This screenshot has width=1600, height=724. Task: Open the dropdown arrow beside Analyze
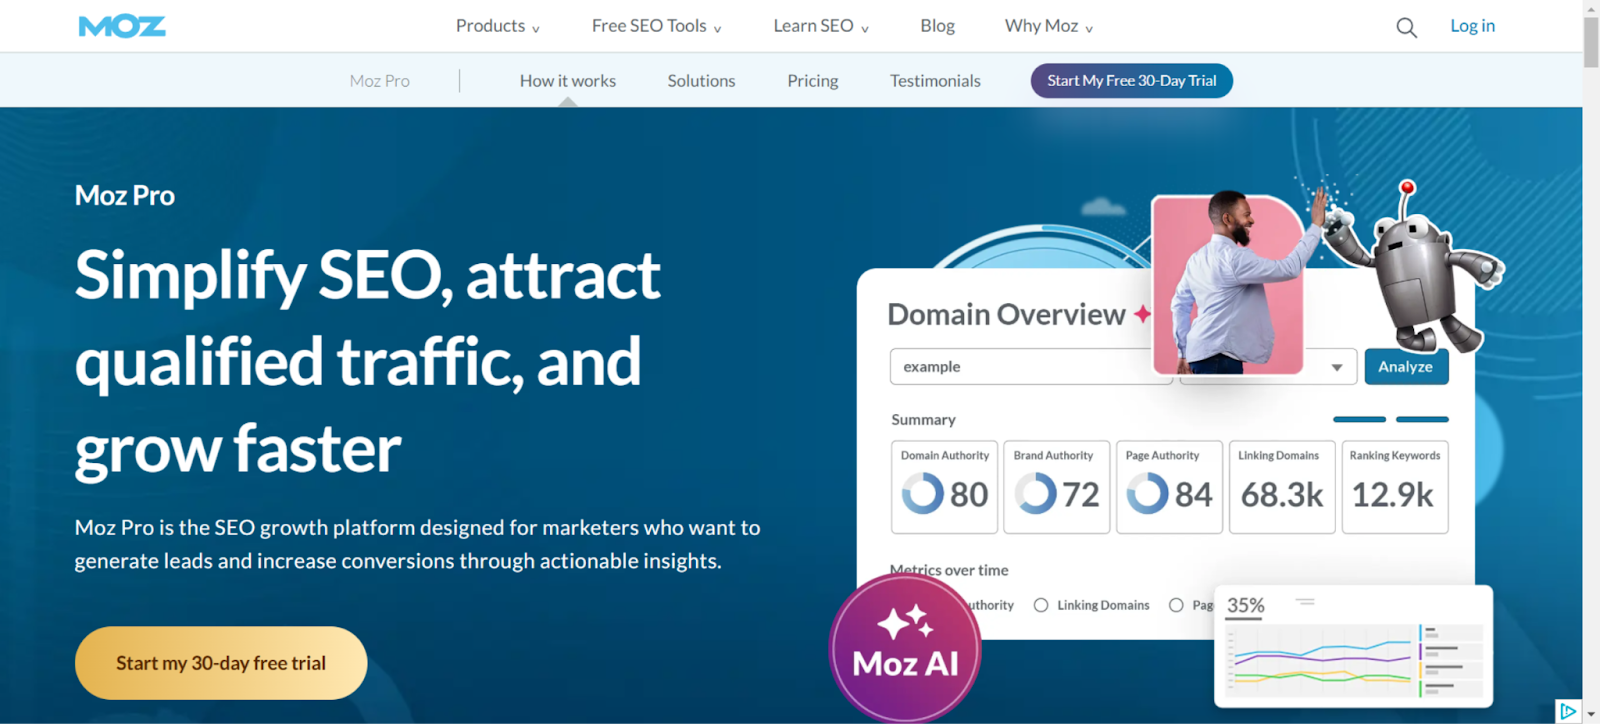pyautogui.click(x=1336, y=367)
